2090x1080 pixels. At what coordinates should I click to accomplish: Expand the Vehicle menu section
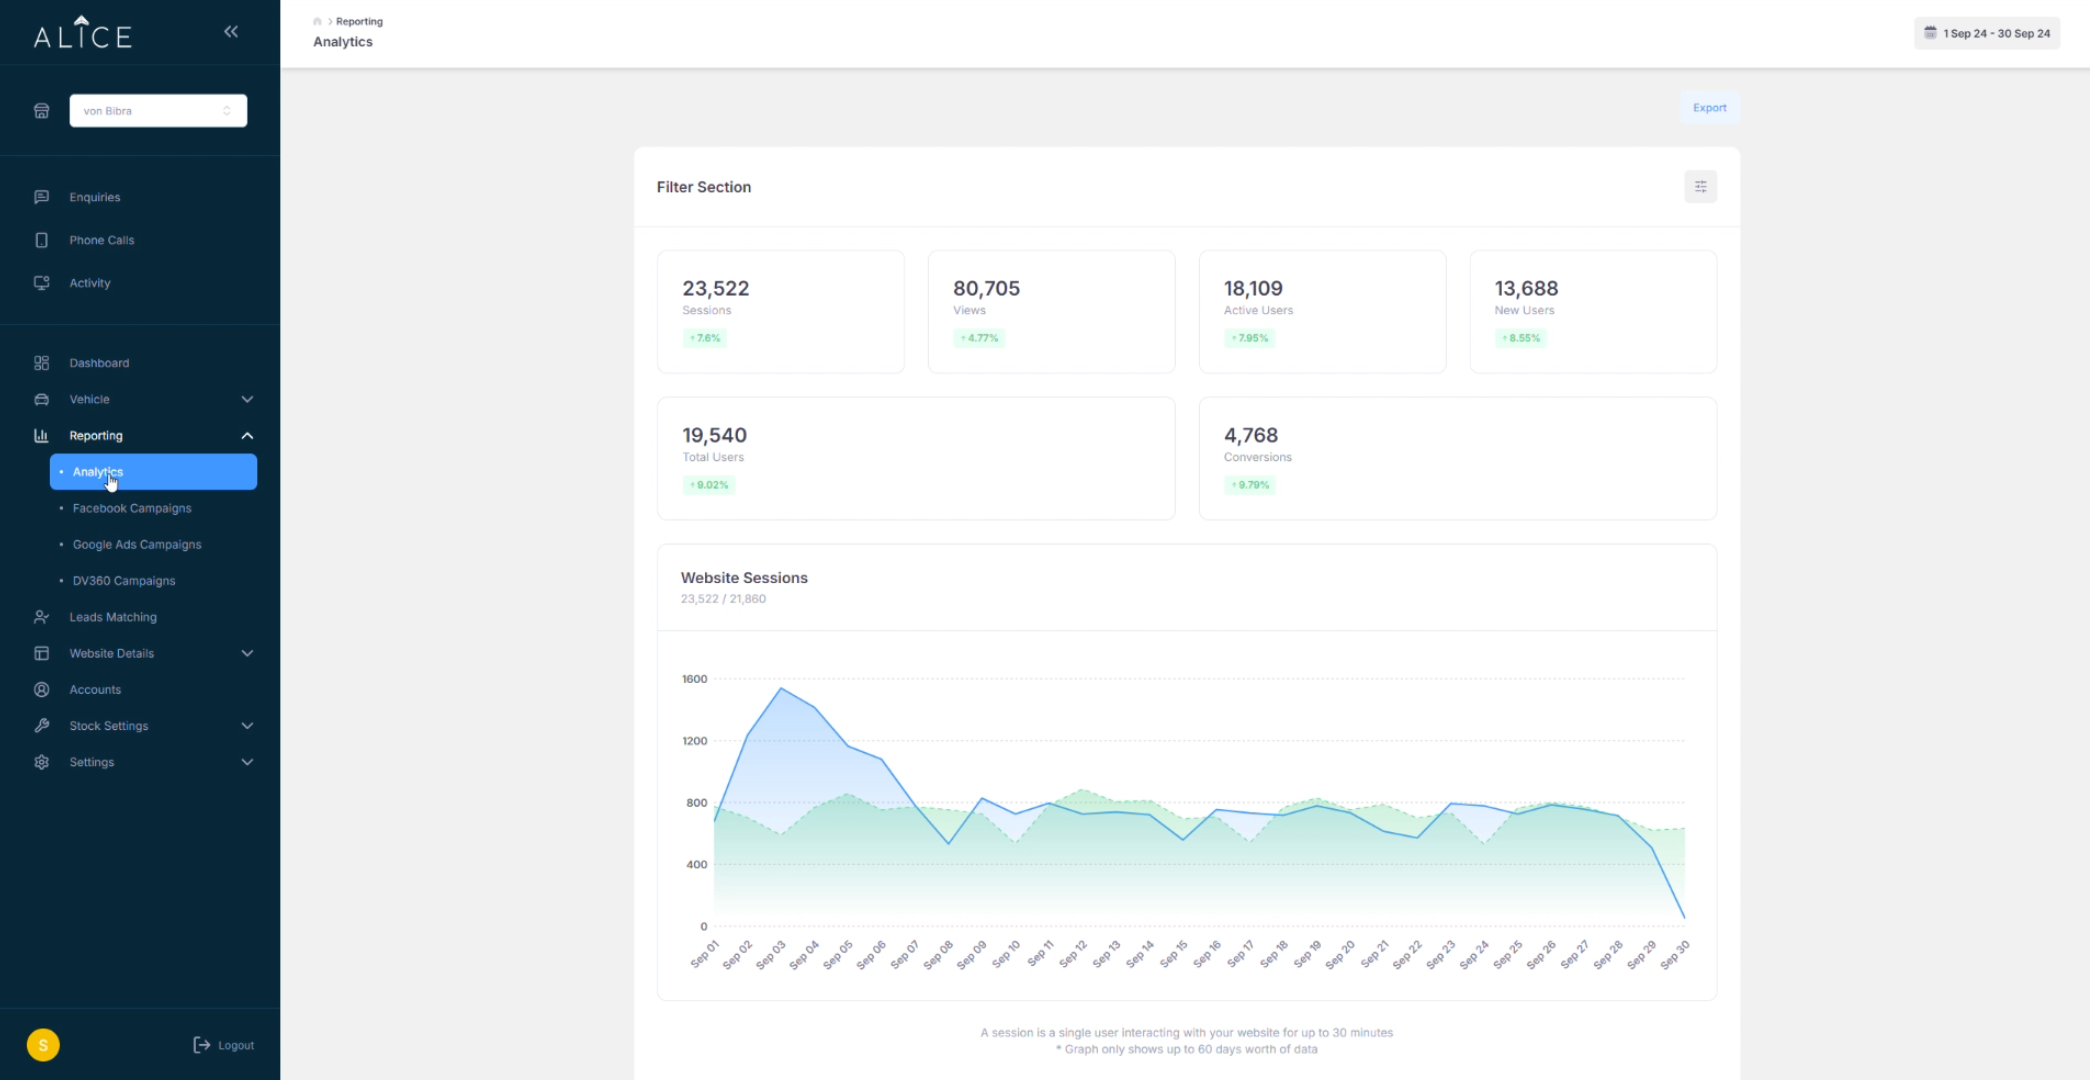(x=247, y=399)
